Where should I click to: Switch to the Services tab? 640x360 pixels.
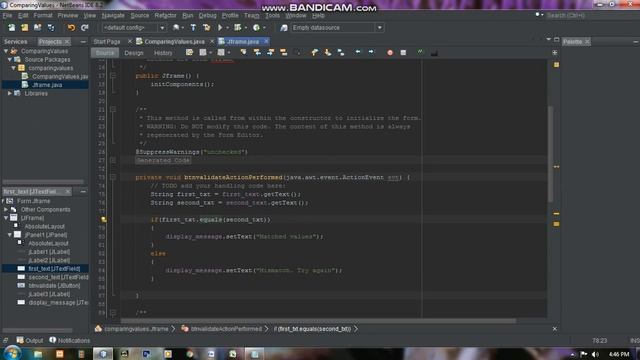tap(16, 42)
